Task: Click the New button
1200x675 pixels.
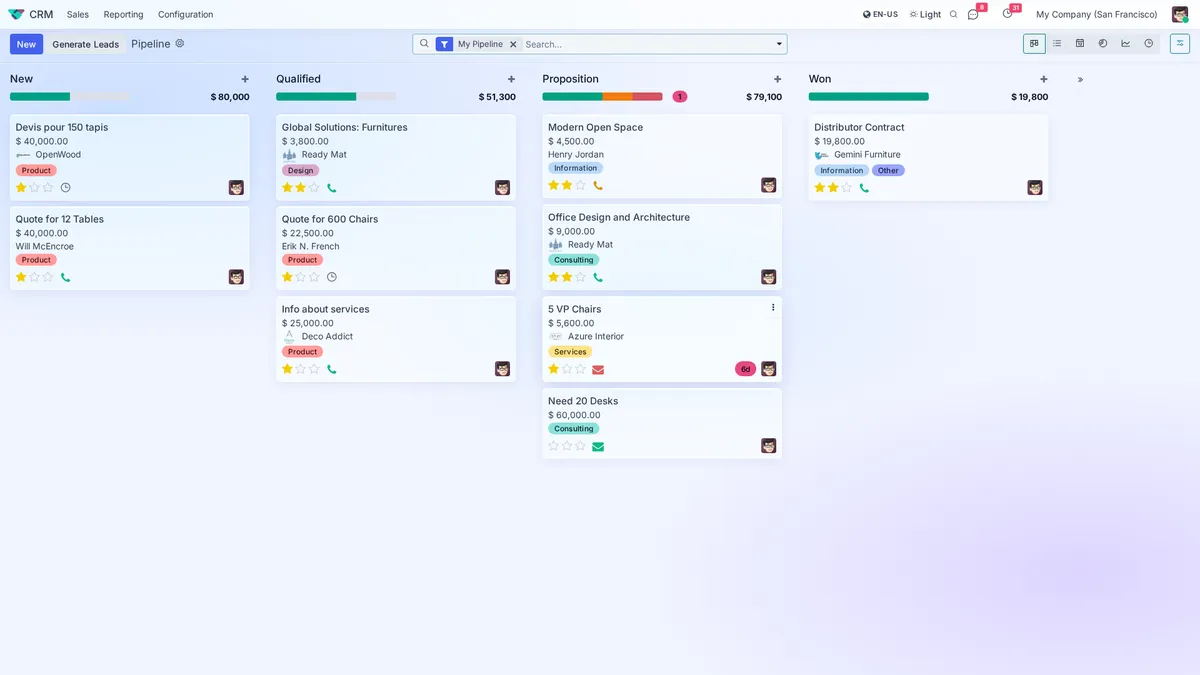Action: [x=26, y=43]
